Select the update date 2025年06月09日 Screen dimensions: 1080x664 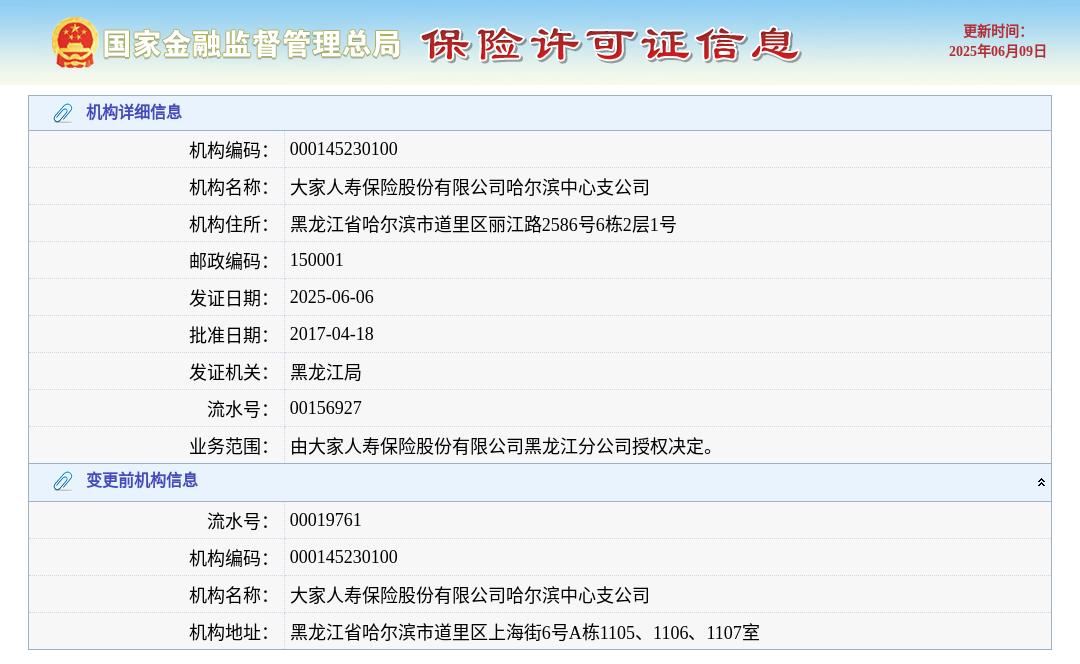997,51
